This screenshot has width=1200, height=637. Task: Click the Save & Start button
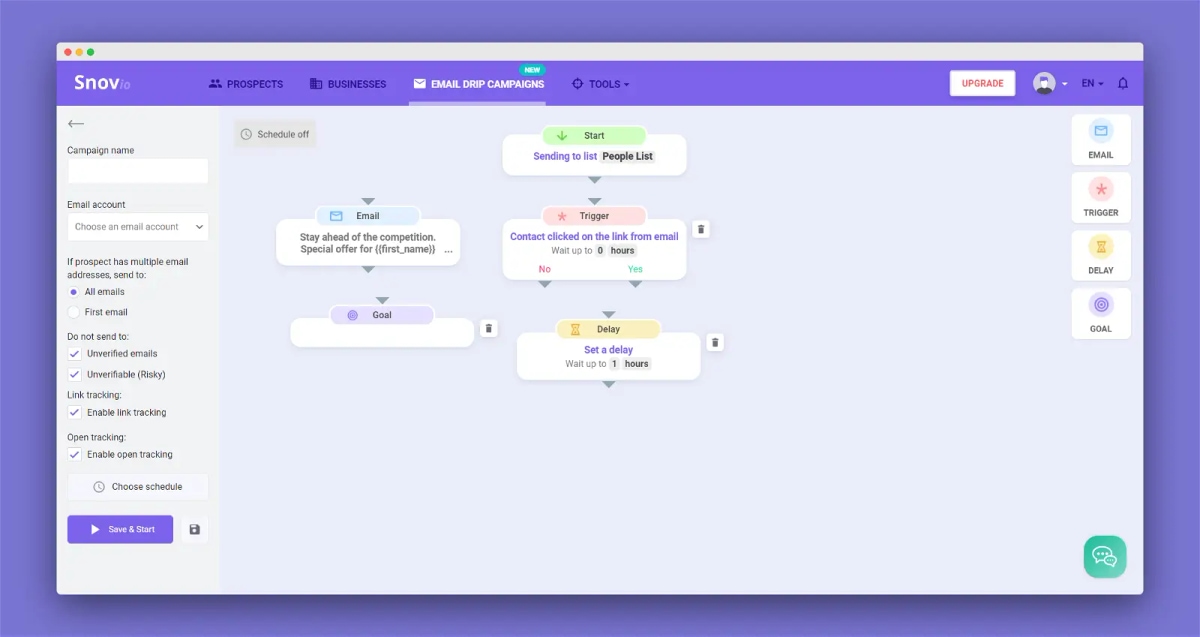[120, 529]
